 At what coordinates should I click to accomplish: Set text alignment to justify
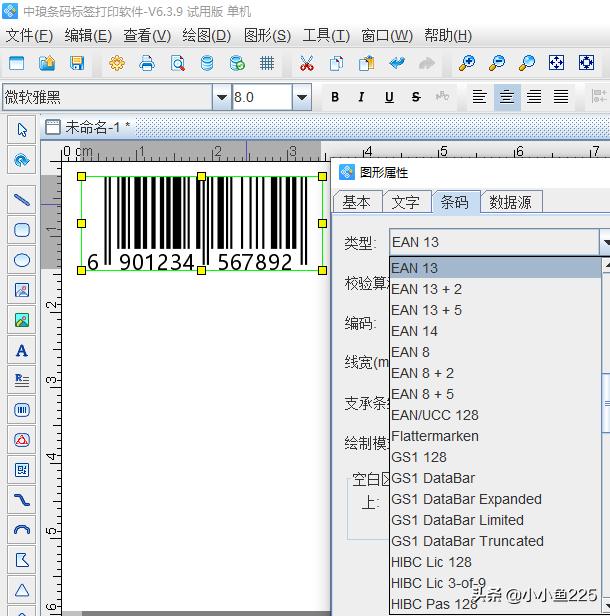point(561,97)
